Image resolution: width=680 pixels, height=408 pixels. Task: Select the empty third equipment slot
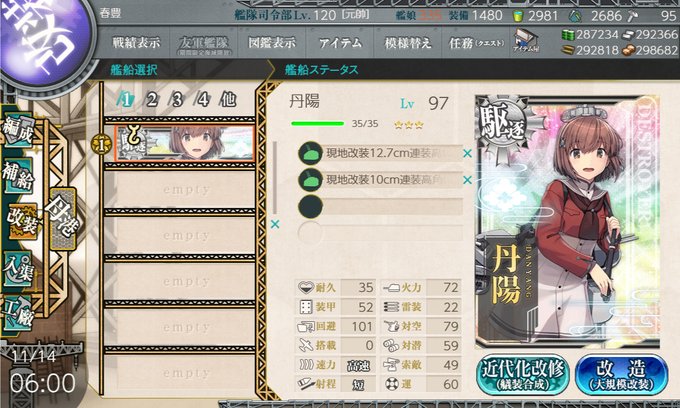(380, 206)
